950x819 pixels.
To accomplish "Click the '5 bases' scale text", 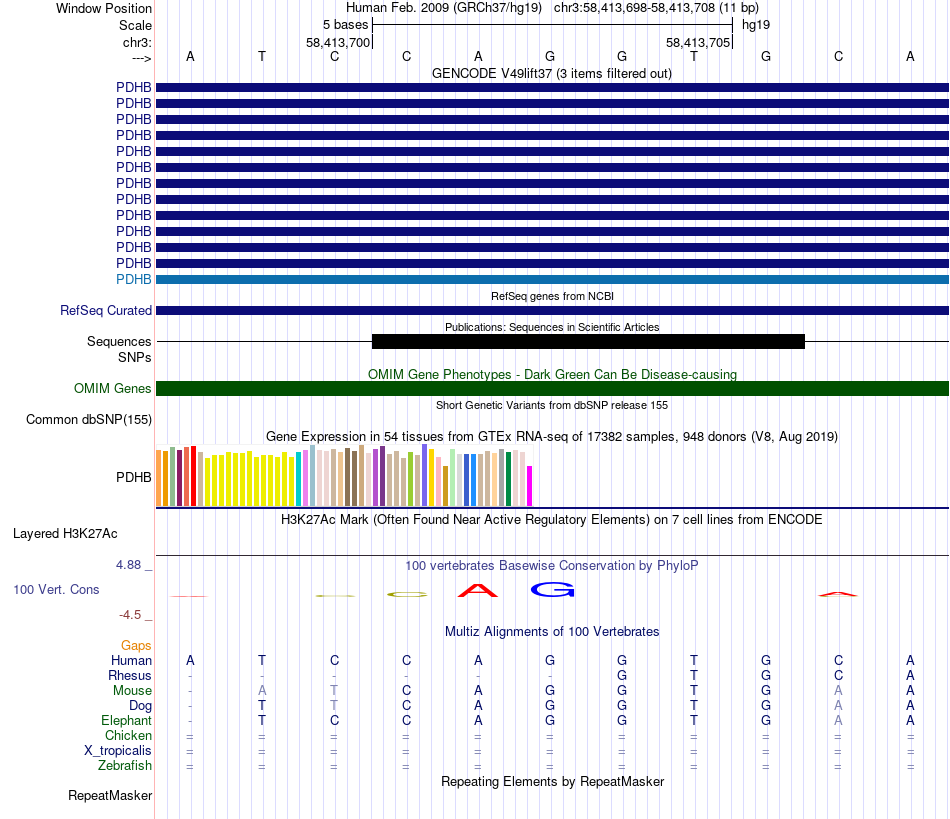I will click(345, 25).
